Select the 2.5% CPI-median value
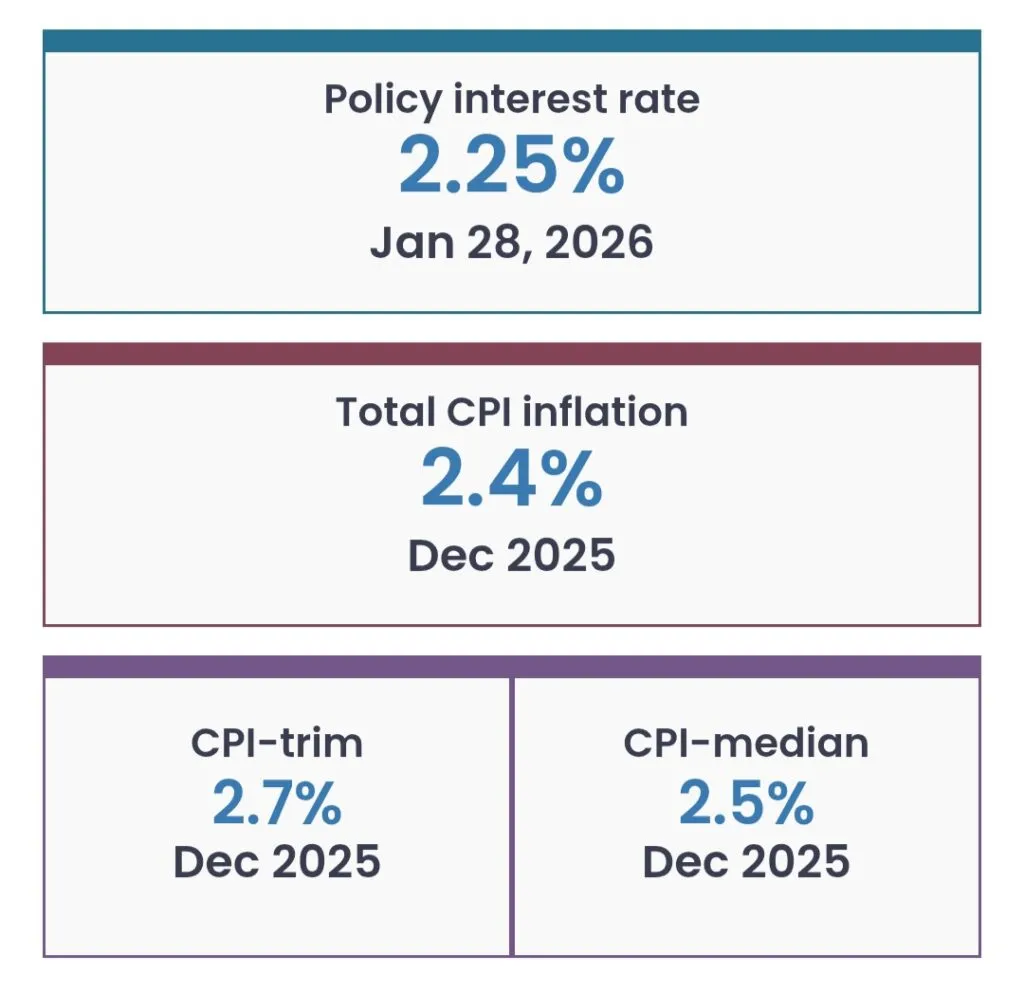Screen dimensions: 1024x992 pos(746,803)
